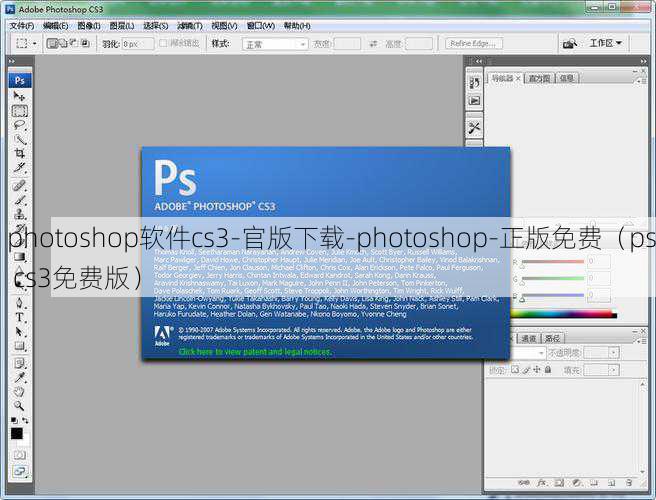Open the 滤镜(T) menu
Image resolution: width=656 pixels, height=500 pixels.
(190, 26)
